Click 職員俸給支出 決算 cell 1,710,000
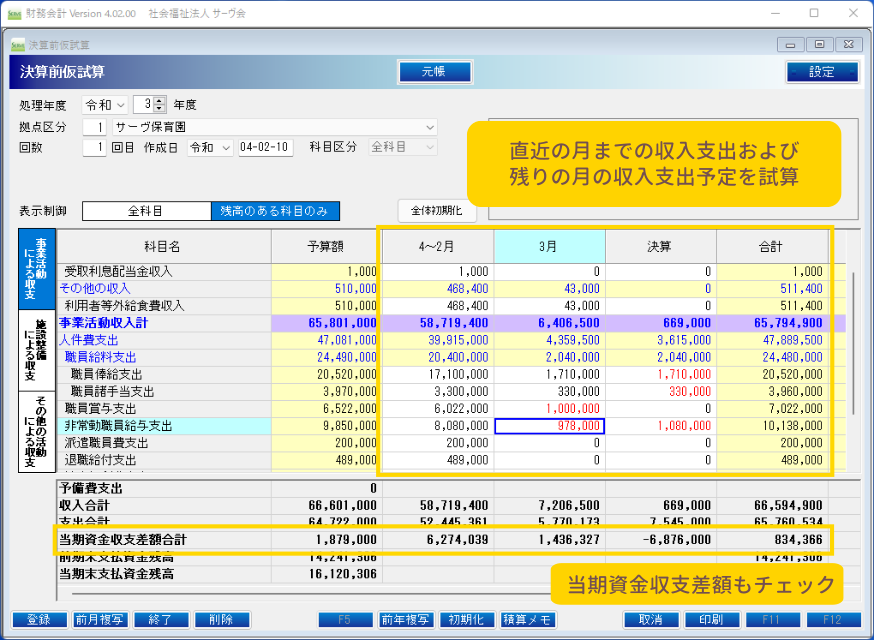Viewport: 874px width, 640px height. [661, 375]
